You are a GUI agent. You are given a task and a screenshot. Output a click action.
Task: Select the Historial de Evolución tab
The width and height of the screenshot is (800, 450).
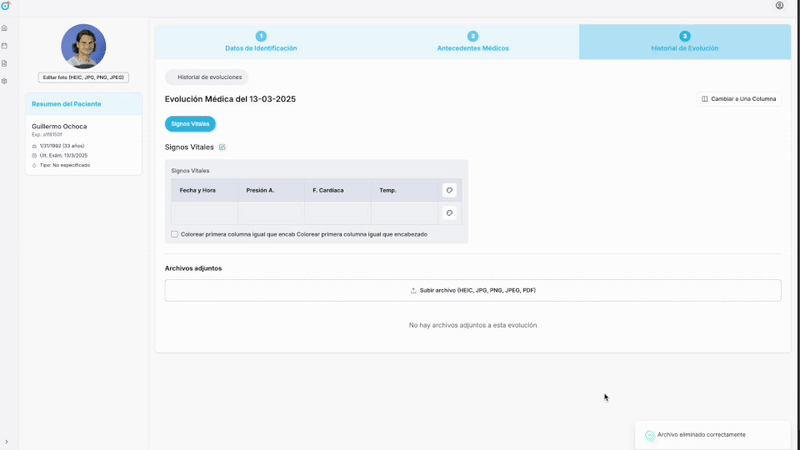pyautogui.click(x=685, y=42)
